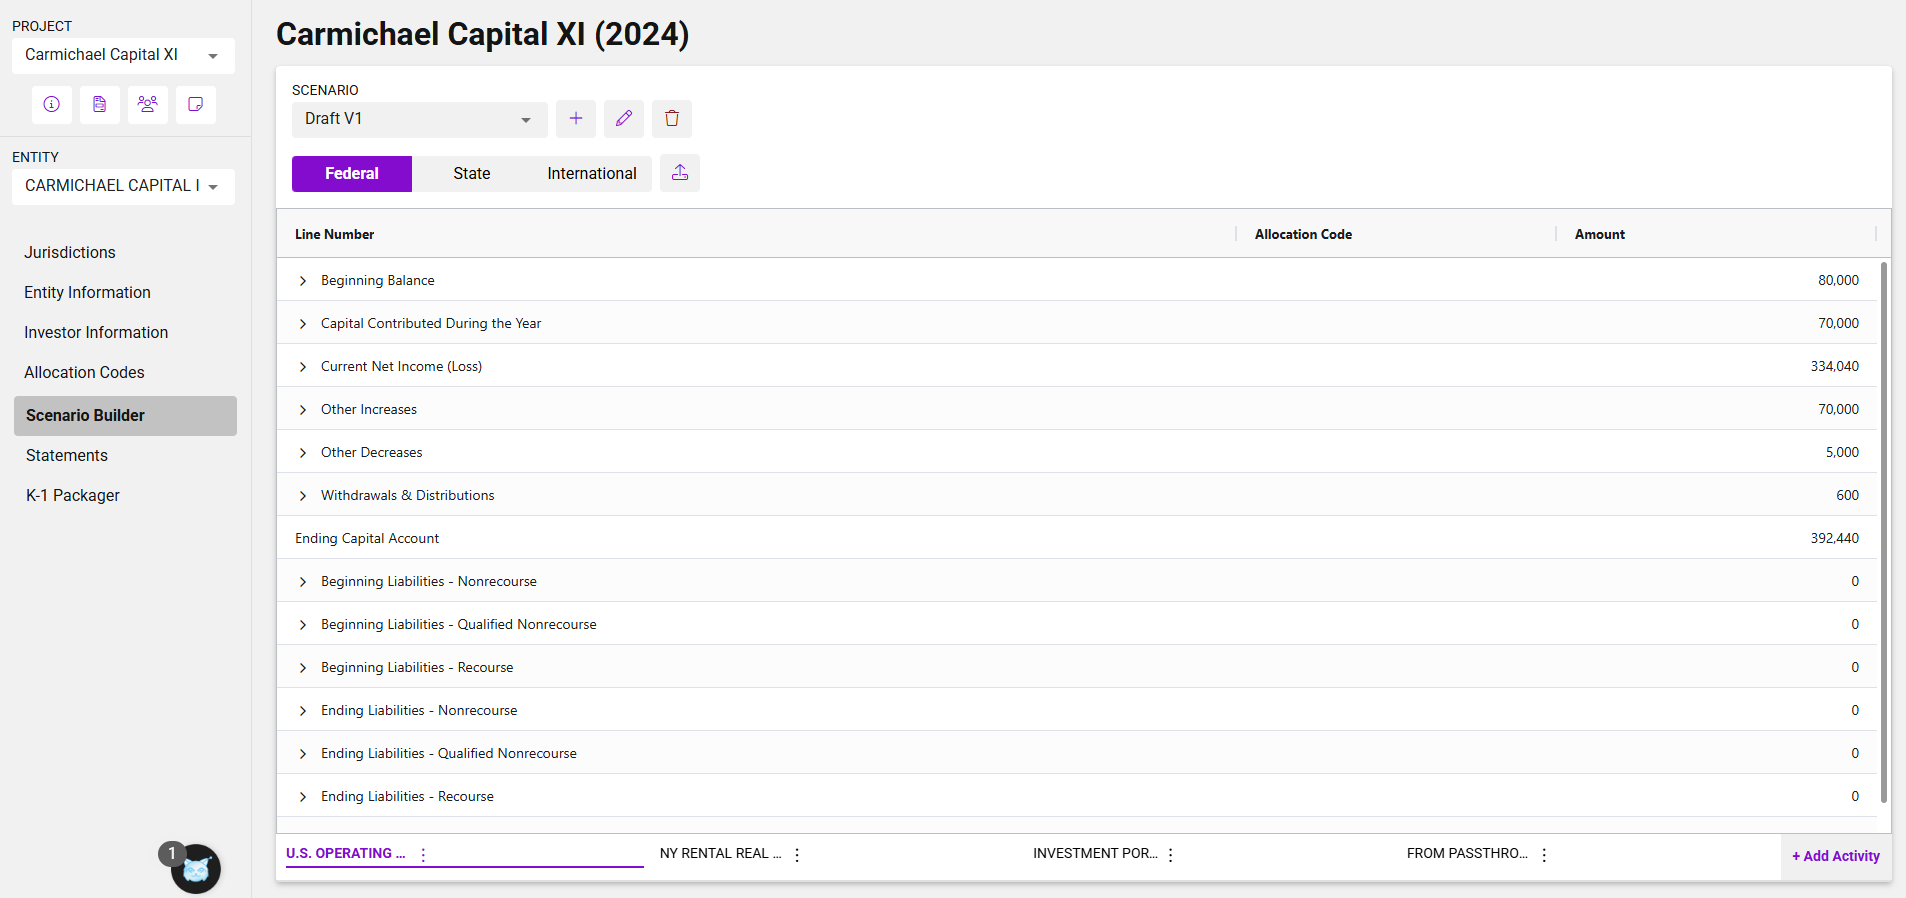Click the + Add Activity button
The image size is (1906, 898).
point(1835,856)
